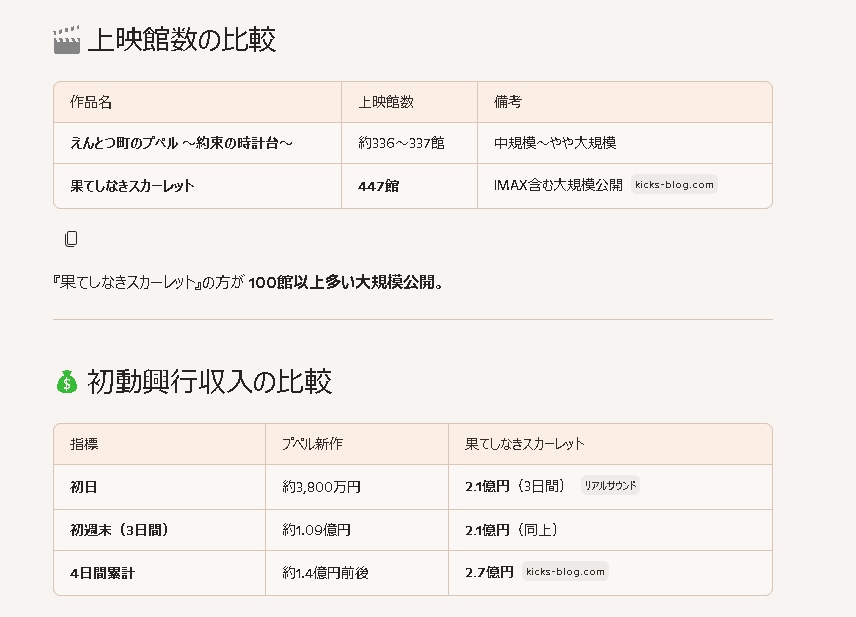Click the copy table icon
The width and height of the screenshot is (856, 617).
point(71,239)
